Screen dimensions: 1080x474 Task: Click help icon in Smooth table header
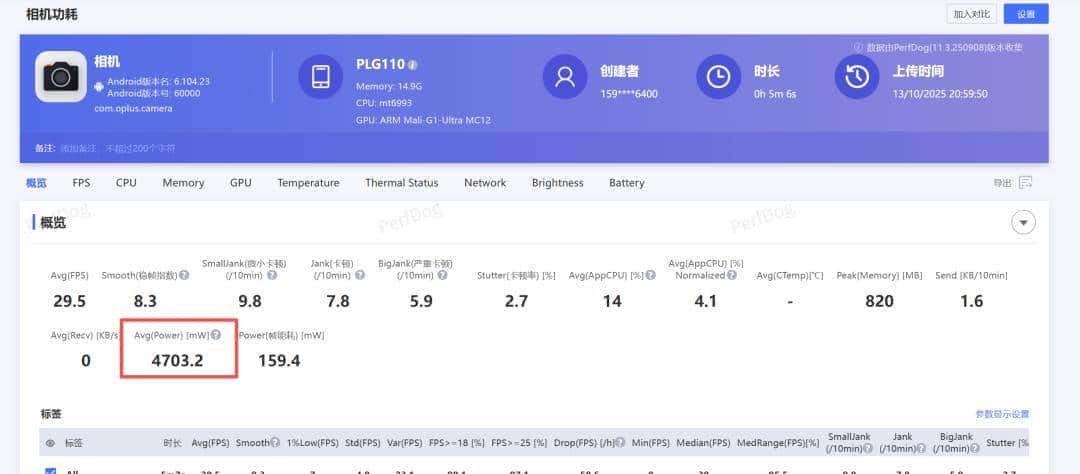[275, 443]
